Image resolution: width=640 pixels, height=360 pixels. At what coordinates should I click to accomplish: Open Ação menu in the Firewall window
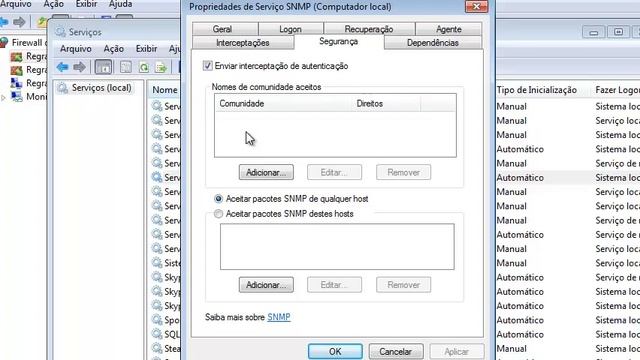pos(53,4)
